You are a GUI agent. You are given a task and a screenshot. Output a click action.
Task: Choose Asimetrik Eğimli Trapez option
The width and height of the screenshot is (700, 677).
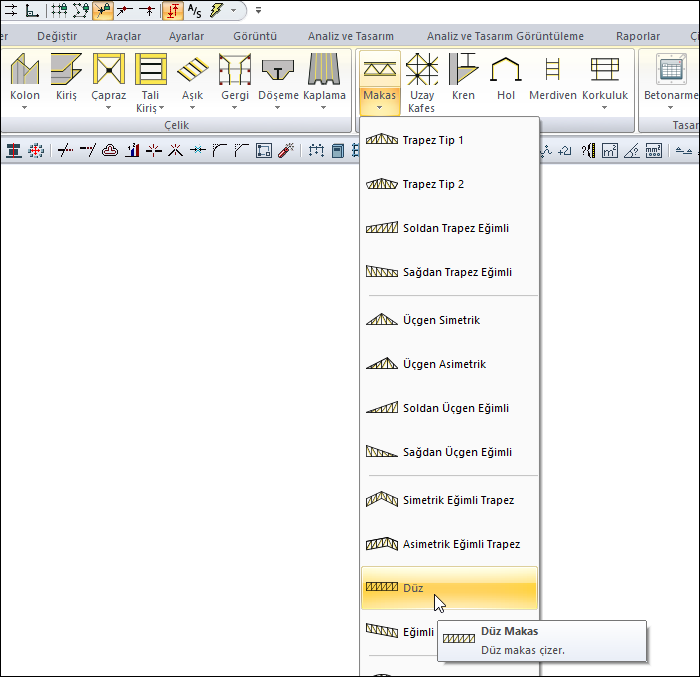[x=461, y=544]
